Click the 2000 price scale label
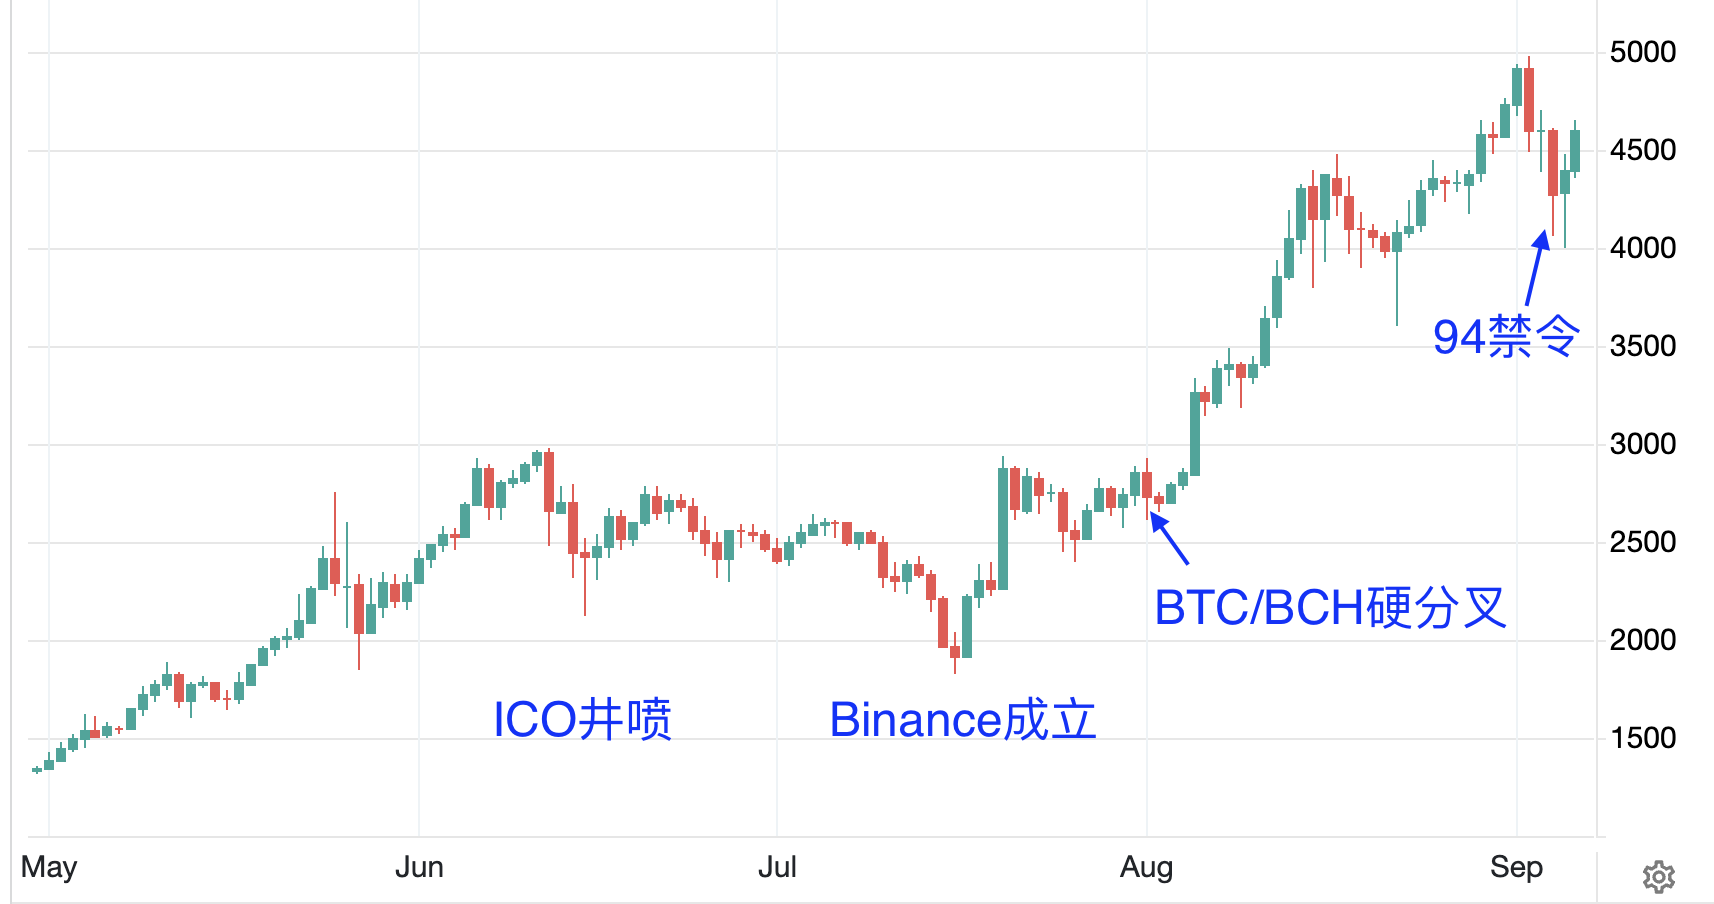Screen dimensions: 1714x904 [x=1643, y=640]
